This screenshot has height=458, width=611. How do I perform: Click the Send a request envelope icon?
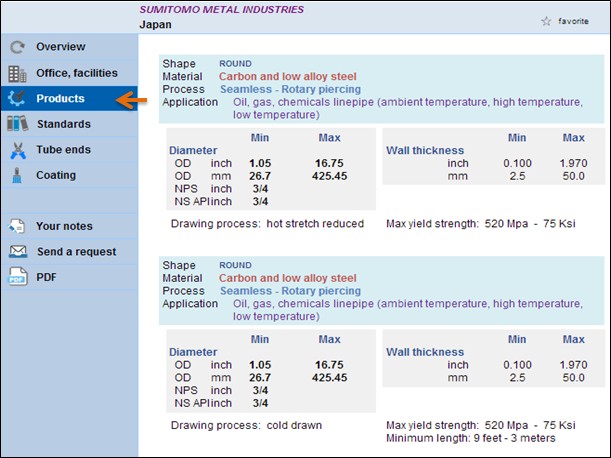(x=18, y=252)
